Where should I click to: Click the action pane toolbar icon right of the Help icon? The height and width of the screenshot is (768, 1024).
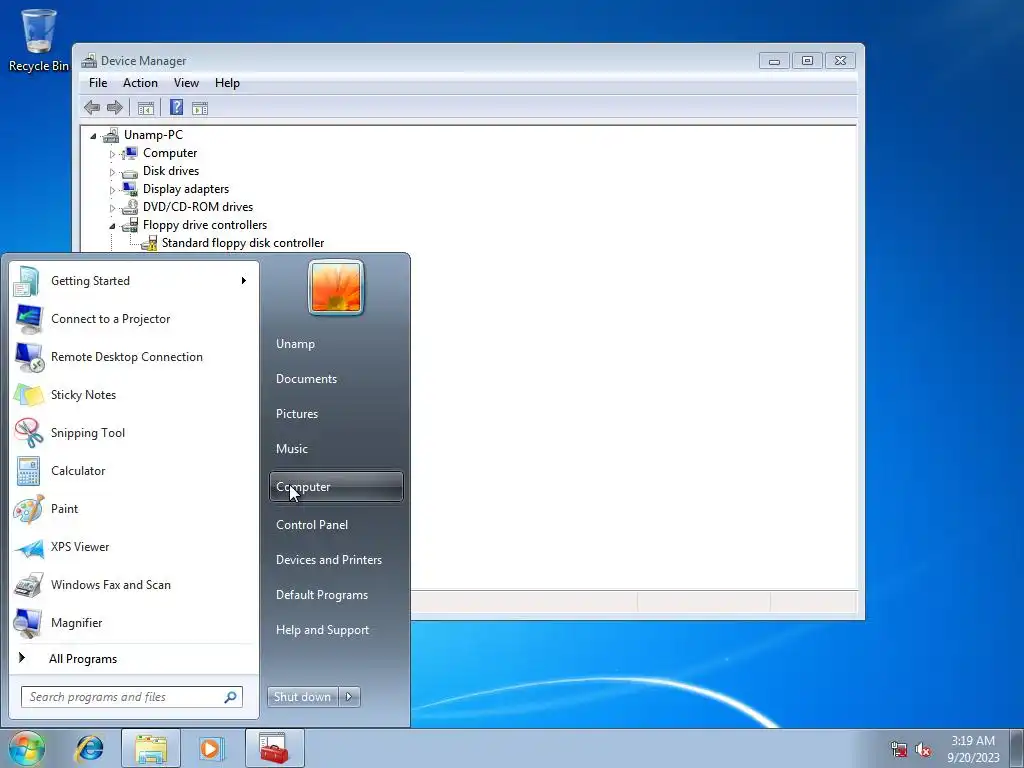tap(200, 108)
